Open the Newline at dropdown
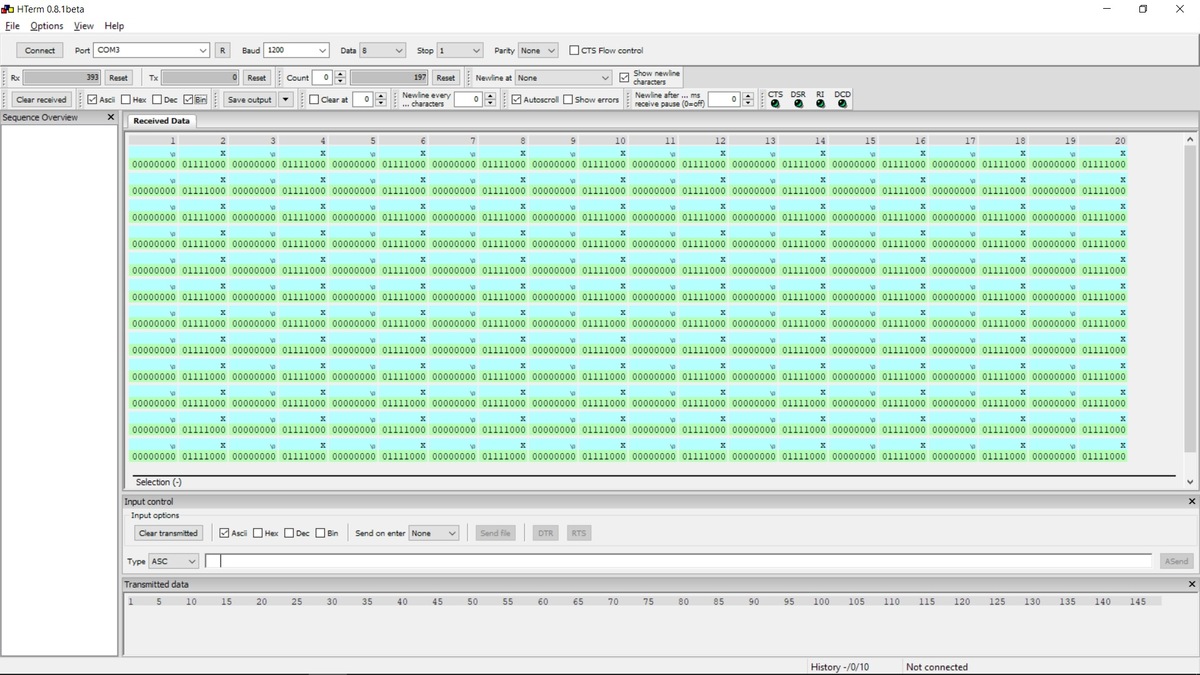1200x675 pixels. [x=563, y=77]
